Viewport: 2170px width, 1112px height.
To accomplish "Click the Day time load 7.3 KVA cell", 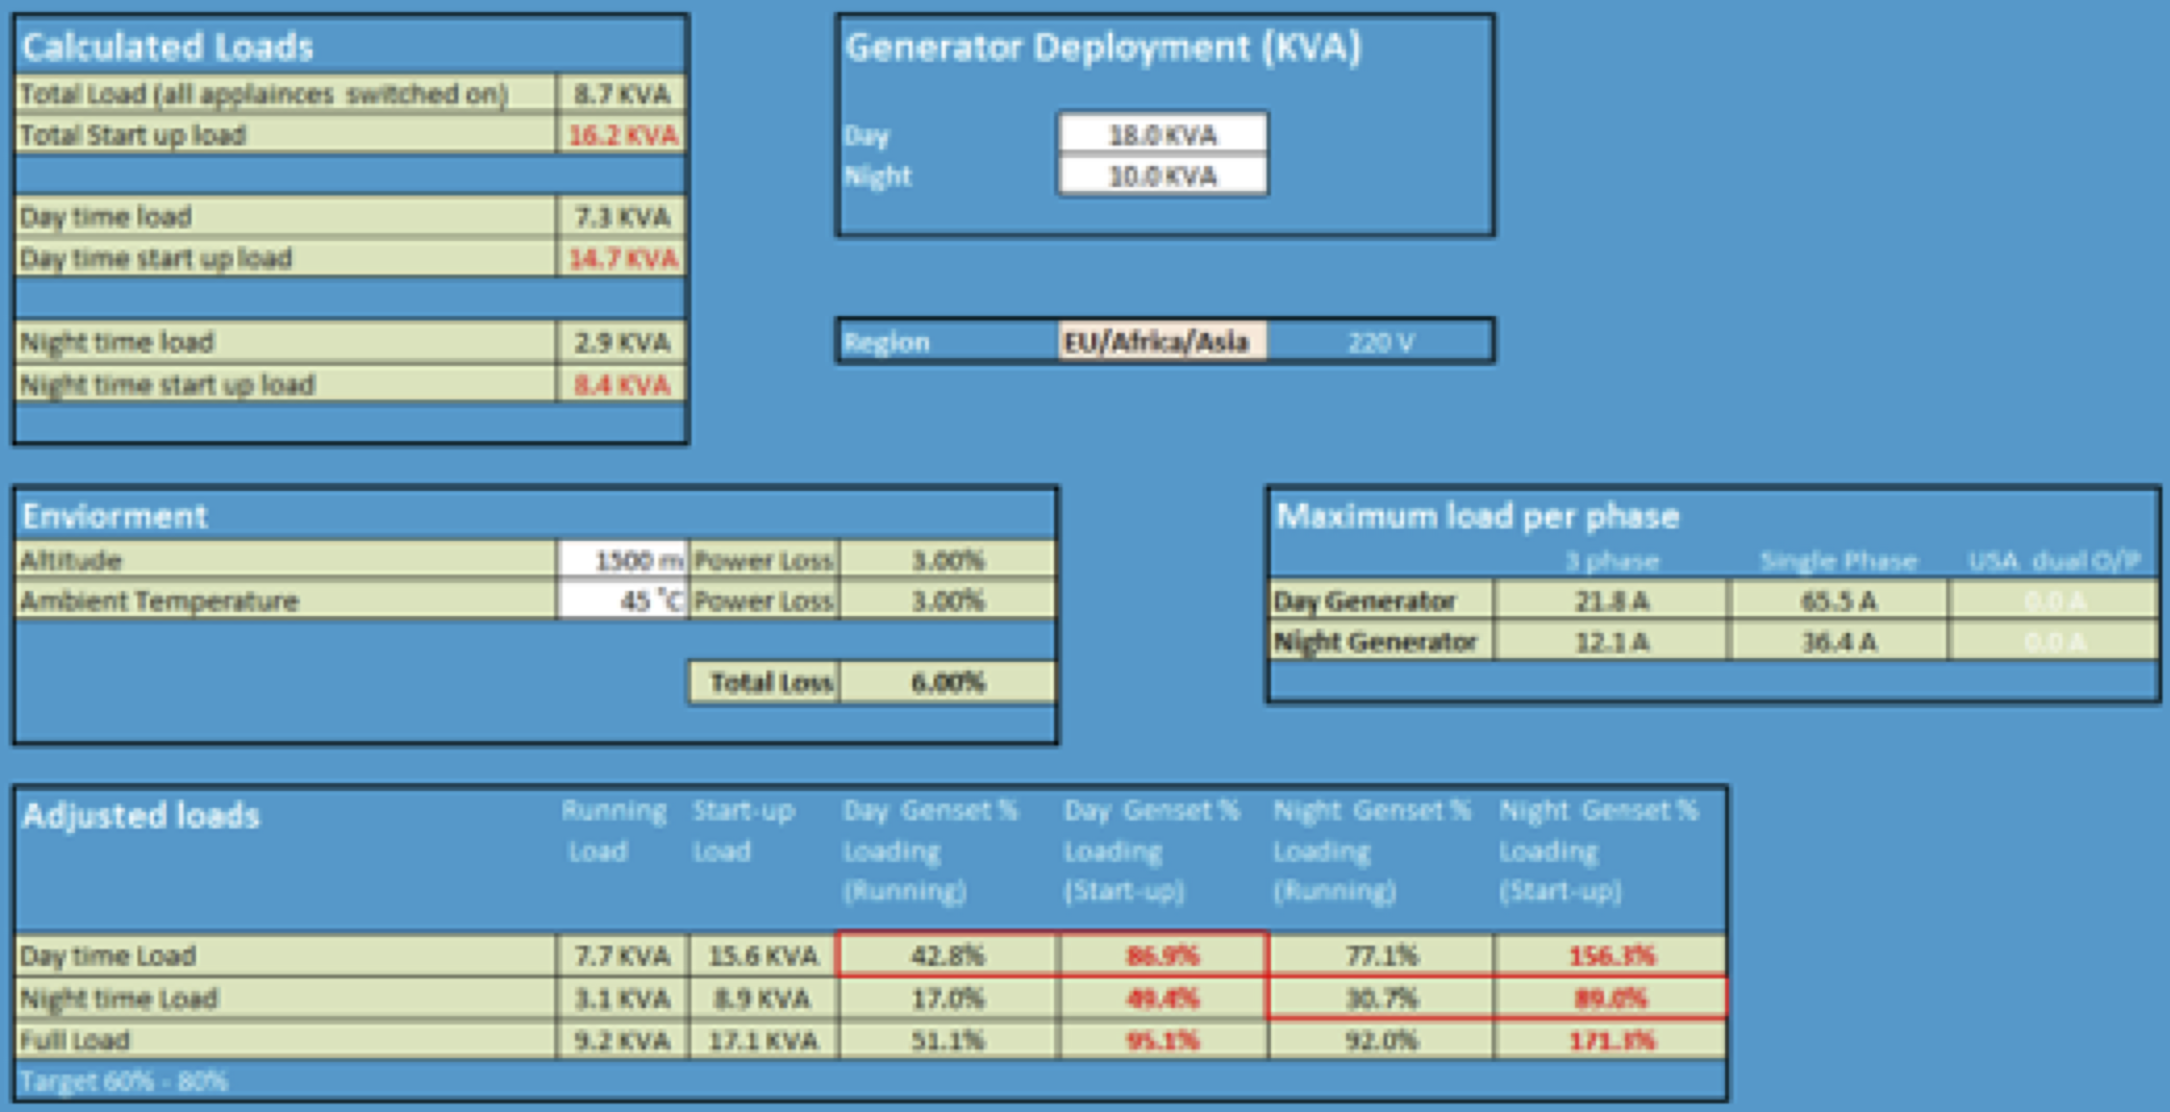I will (x=622, y=217).
